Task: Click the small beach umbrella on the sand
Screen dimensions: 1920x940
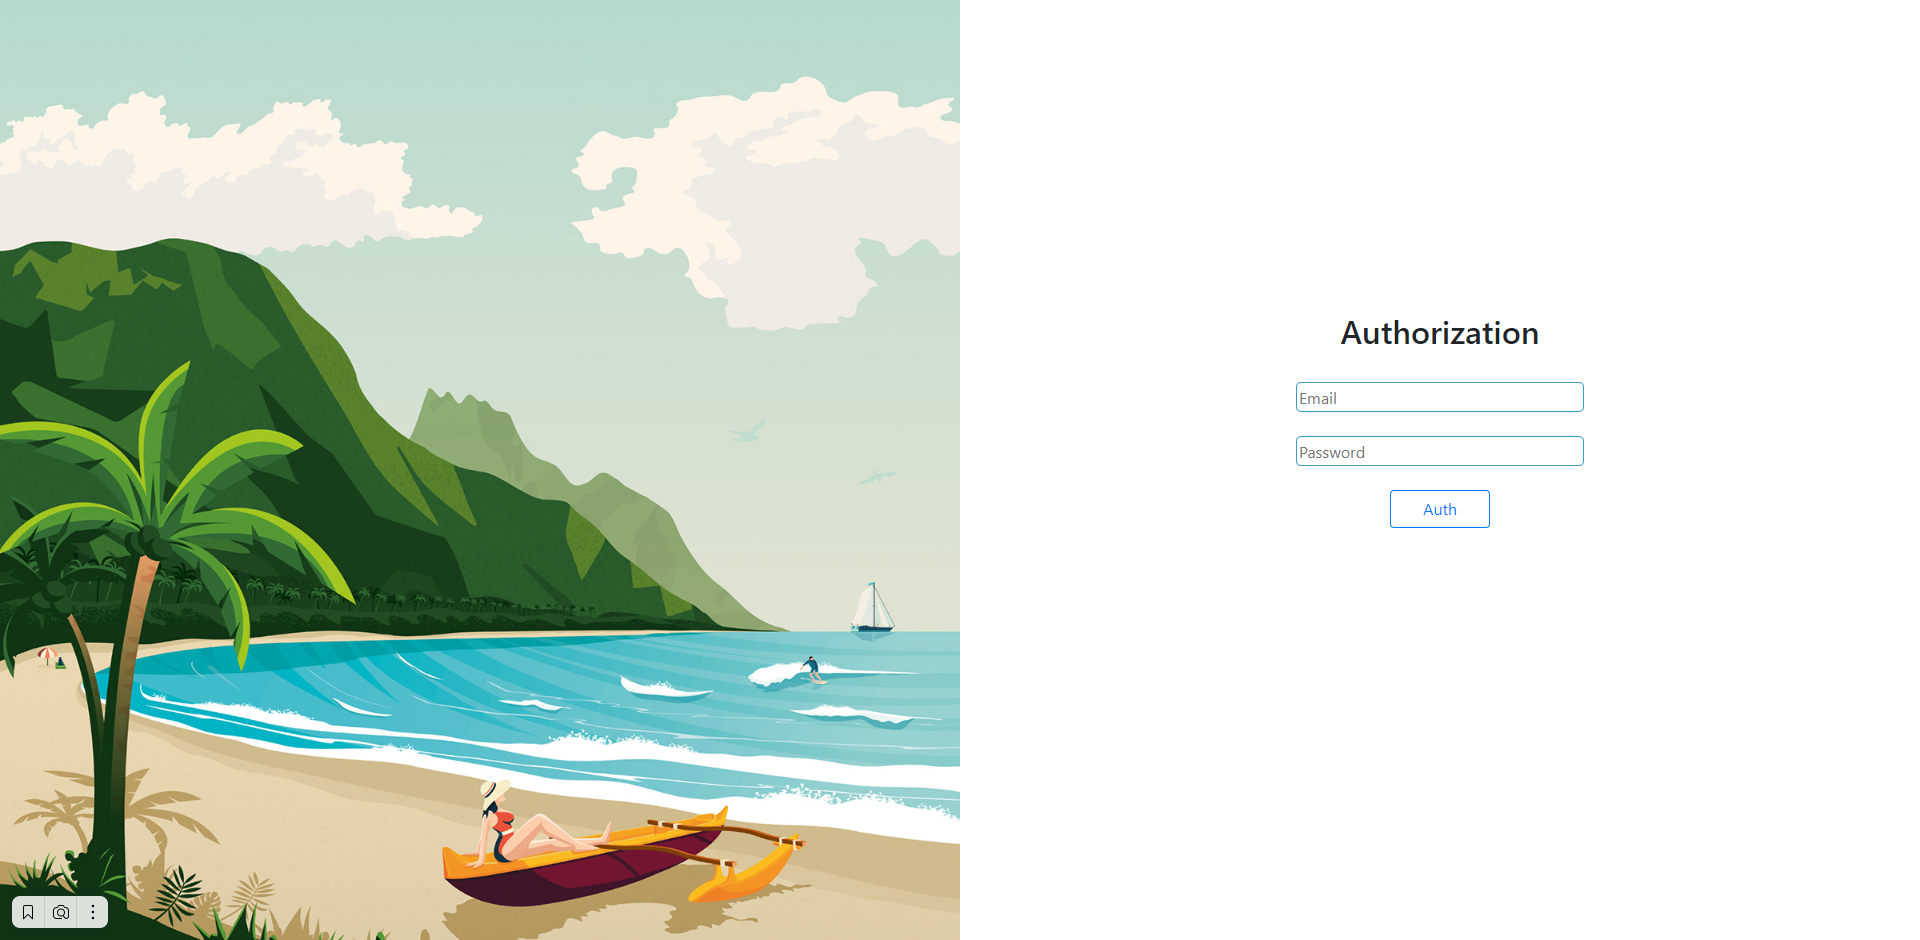Action: coord(46,655)
